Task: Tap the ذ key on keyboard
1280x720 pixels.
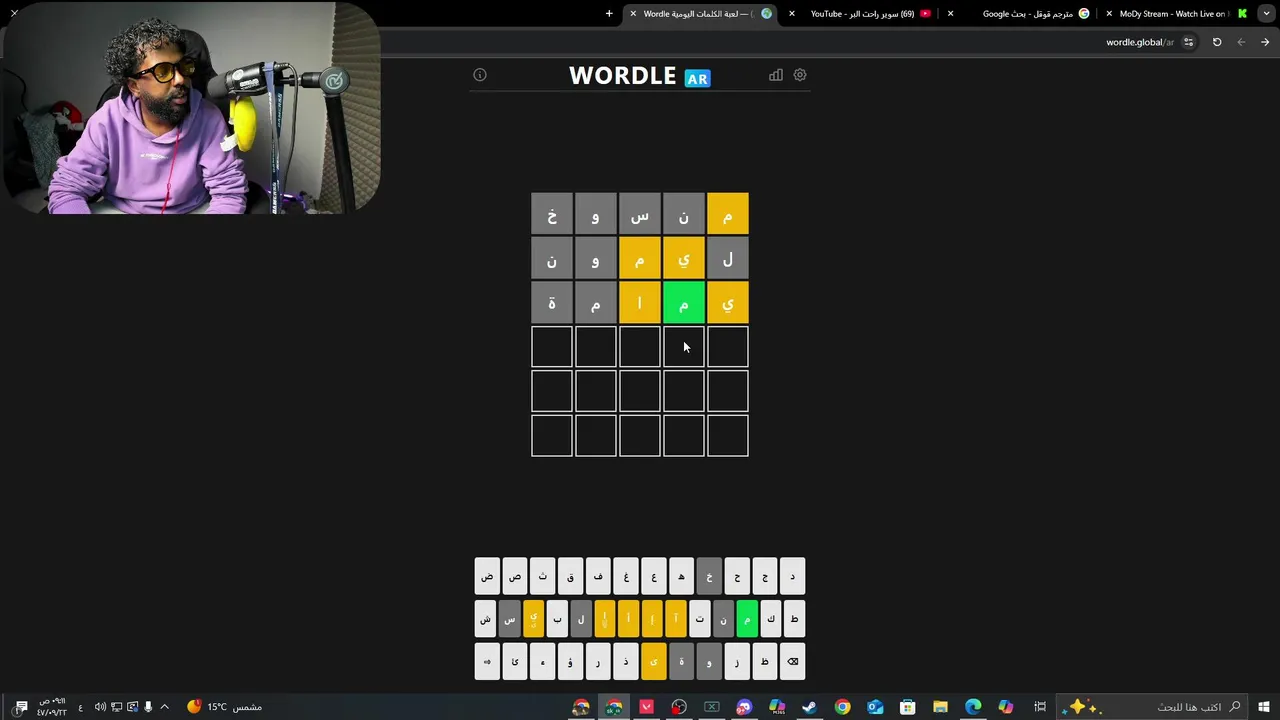Action: [x=626, y=661]
